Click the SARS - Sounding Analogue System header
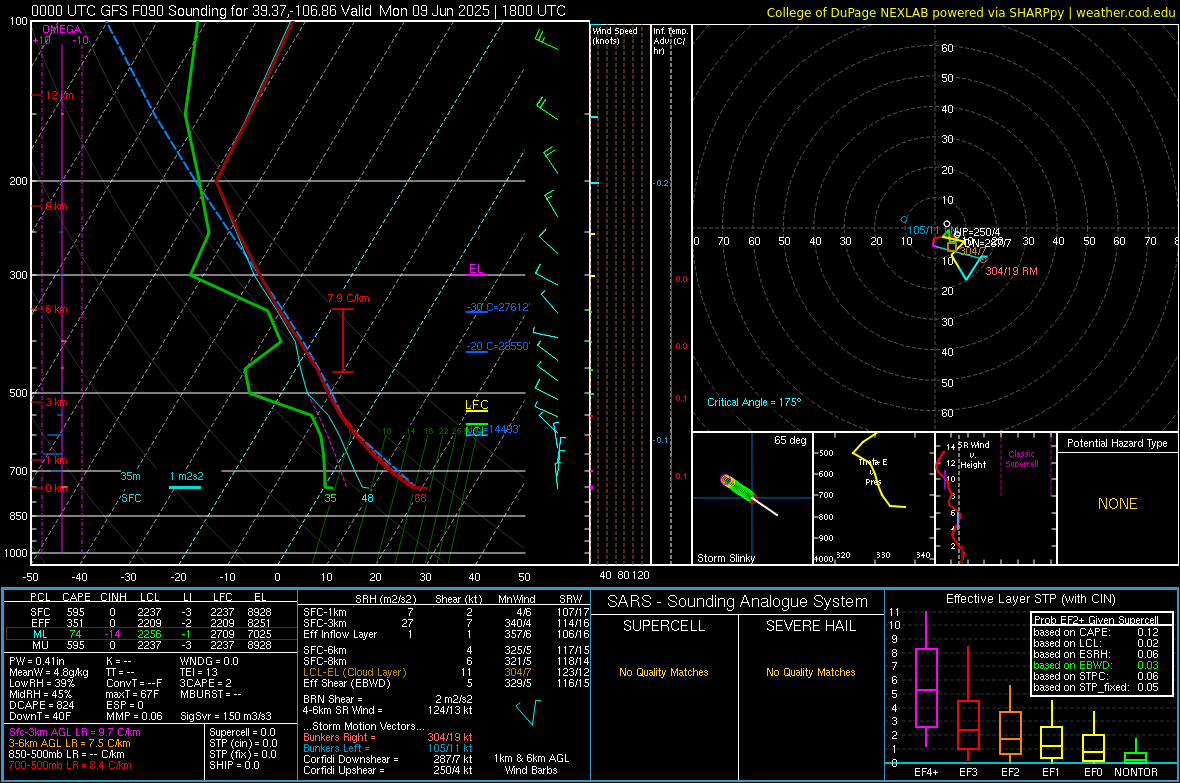This screenshot has height=783, width=1180. (738, 602)
